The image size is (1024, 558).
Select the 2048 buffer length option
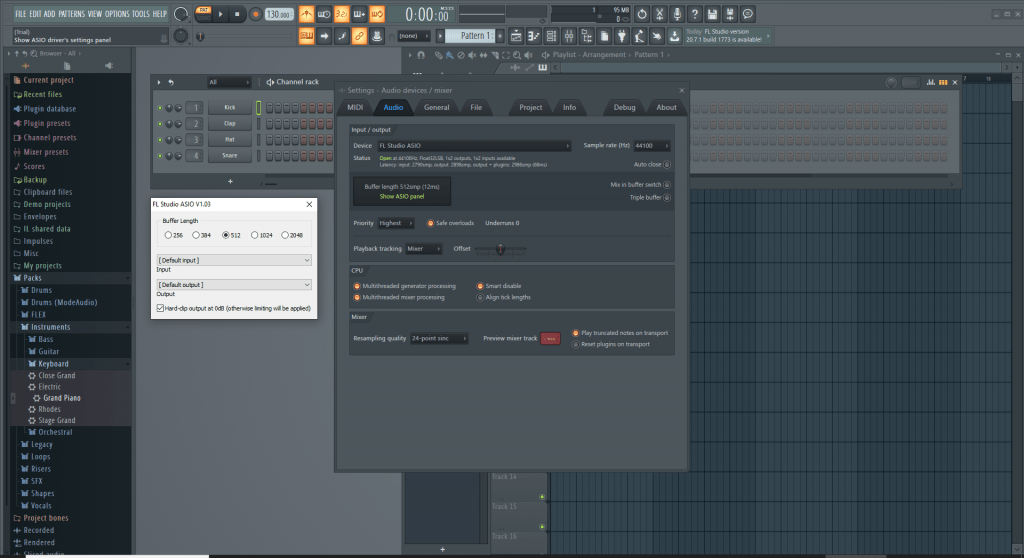point(285,235)
